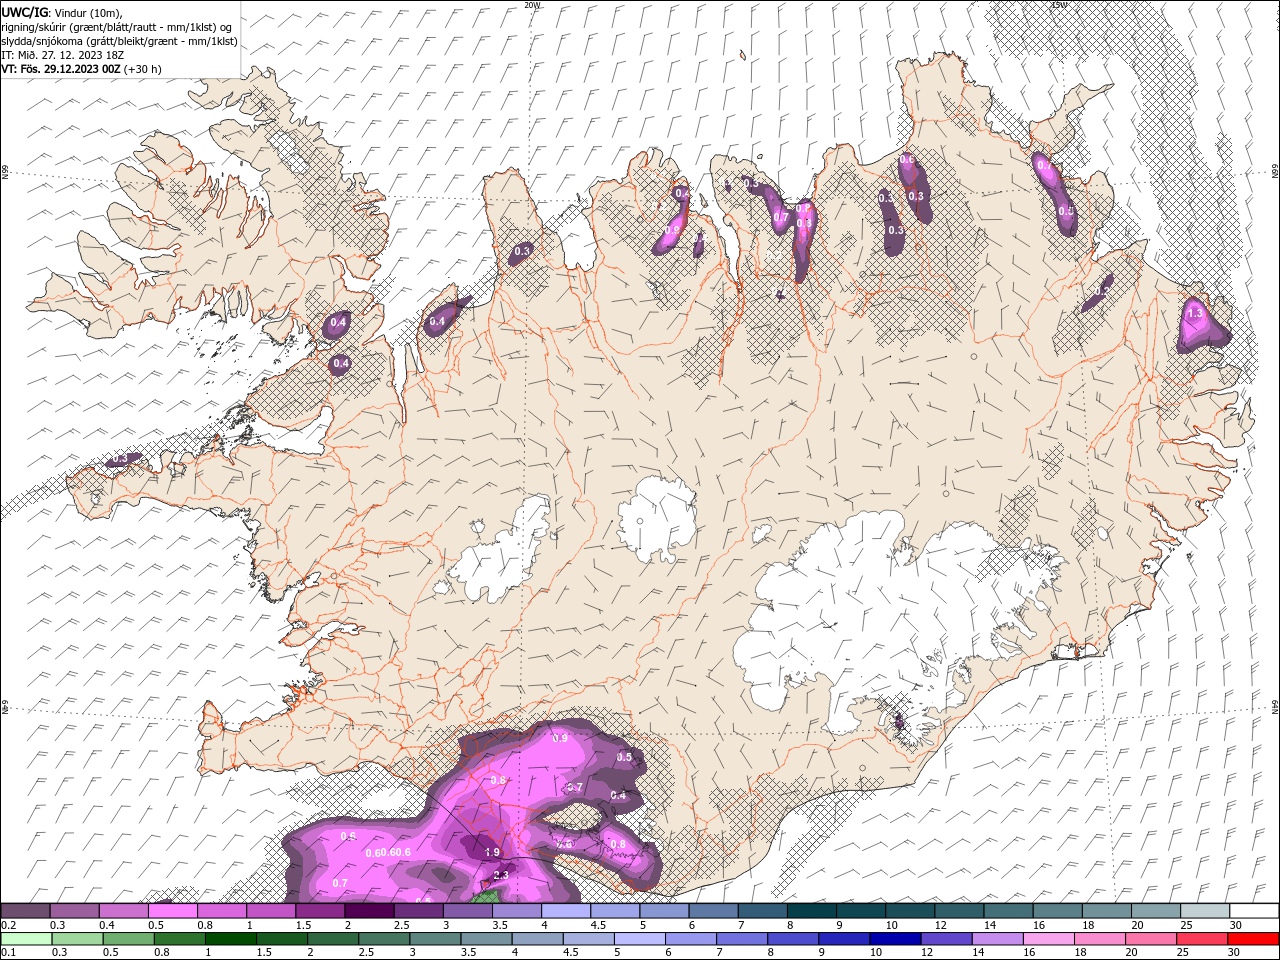Image resolution: width=1280 pixels, height=960 pixels.
Task: Click upper legend white swatch after 30
Action: tap(1253, 910)
